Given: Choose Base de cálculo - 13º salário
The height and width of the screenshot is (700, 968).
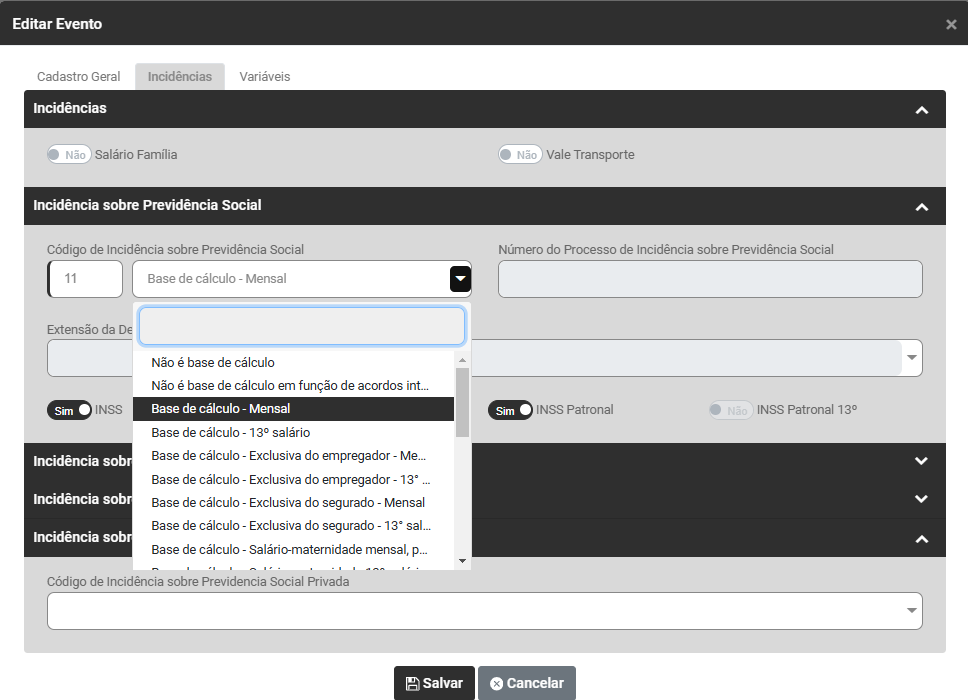Looking at the screenshot, I should pos(293,433).
